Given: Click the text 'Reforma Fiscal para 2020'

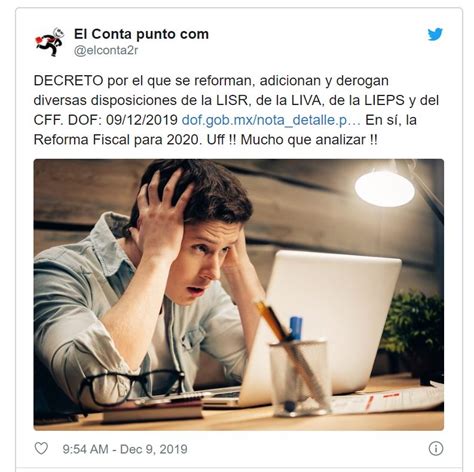Looking at the screenshot, I should point(117,140).
